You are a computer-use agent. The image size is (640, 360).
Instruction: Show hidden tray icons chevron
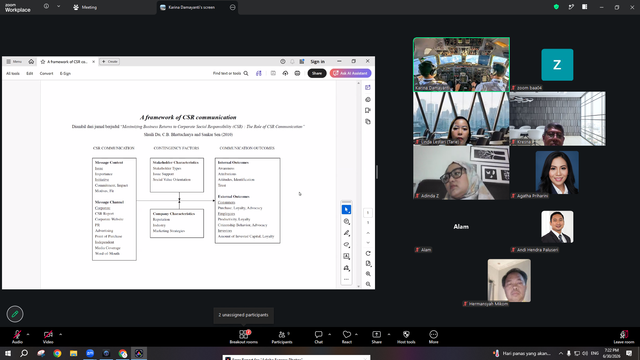click(561, 353)
